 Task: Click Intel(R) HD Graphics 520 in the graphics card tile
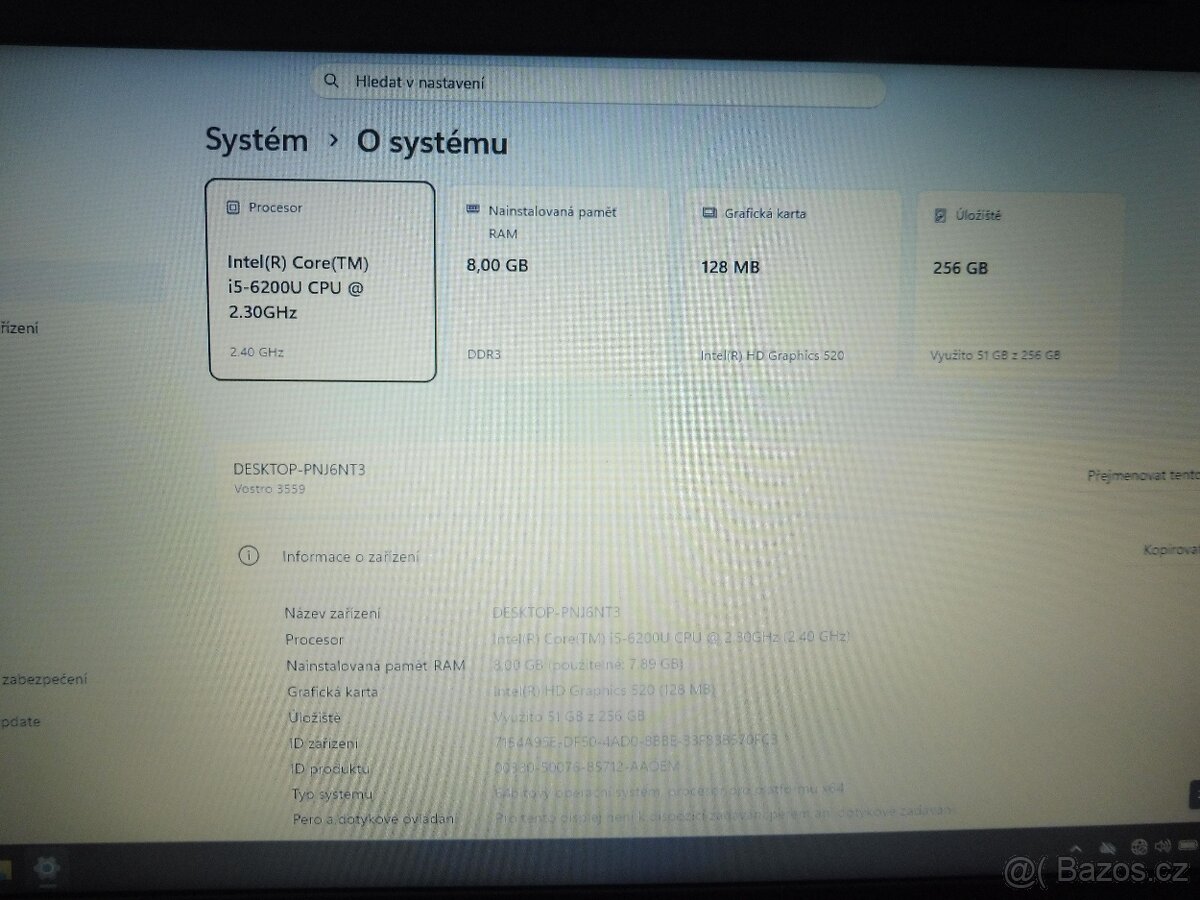coord(772,355)
